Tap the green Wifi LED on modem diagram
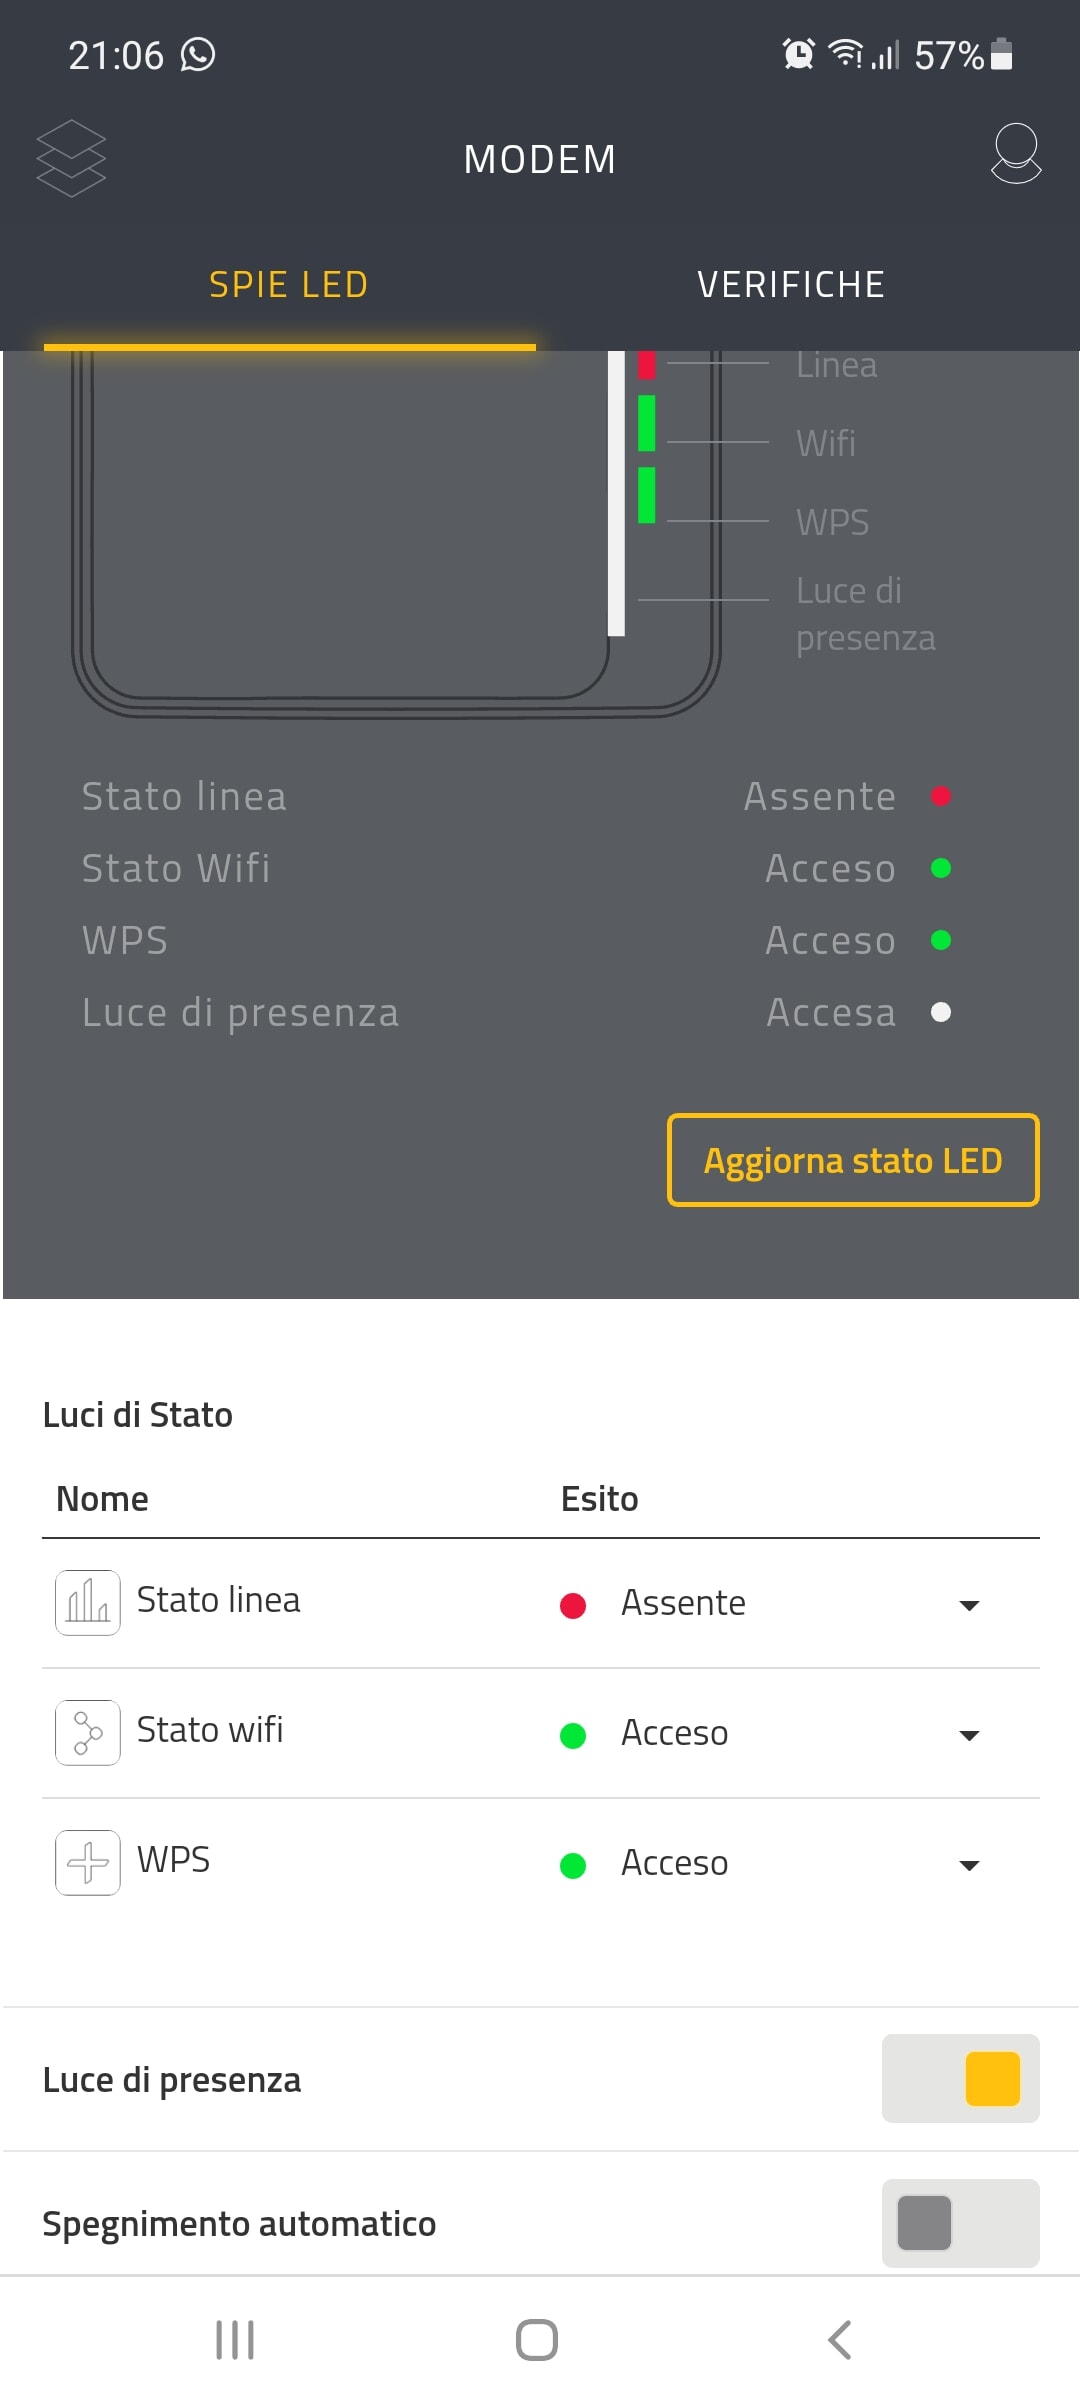 [647, 423]
